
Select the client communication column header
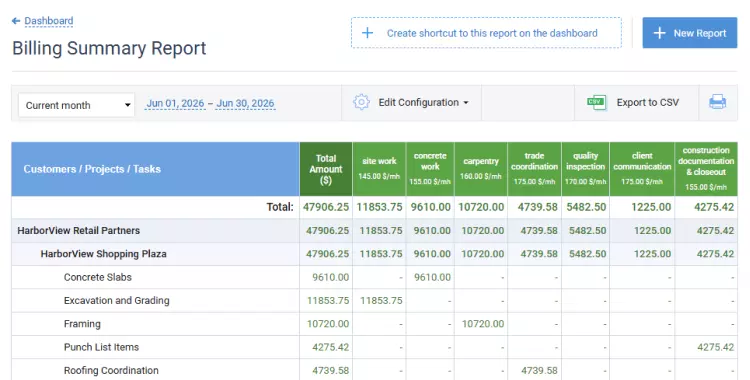642,169
